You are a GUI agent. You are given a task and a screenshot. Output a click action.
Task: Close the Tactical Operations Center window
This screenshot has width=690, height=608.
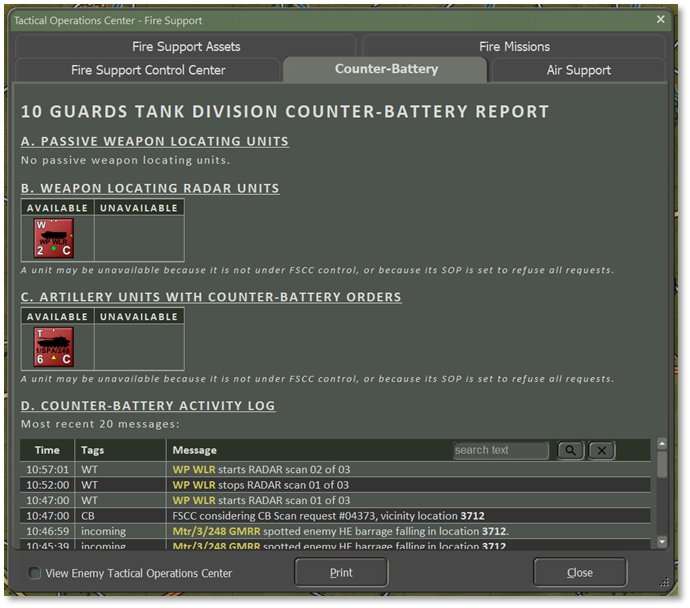tap(660, 19)
